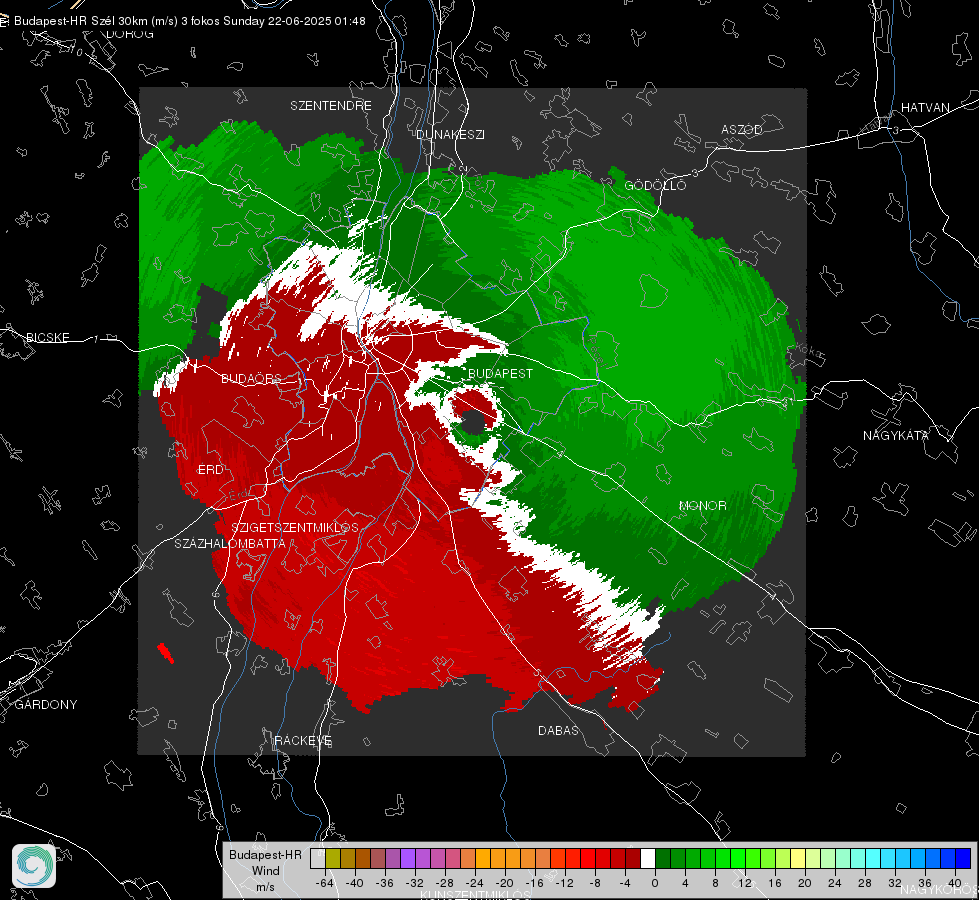Click the deepest blue legend swatch at 40
The height and width of the screenshot is (900, 979).
[x=963, y=859]
